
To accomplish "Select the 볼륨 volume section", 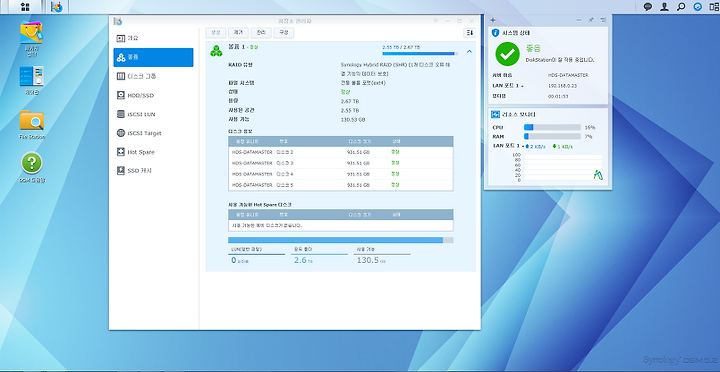I will 153,57.
